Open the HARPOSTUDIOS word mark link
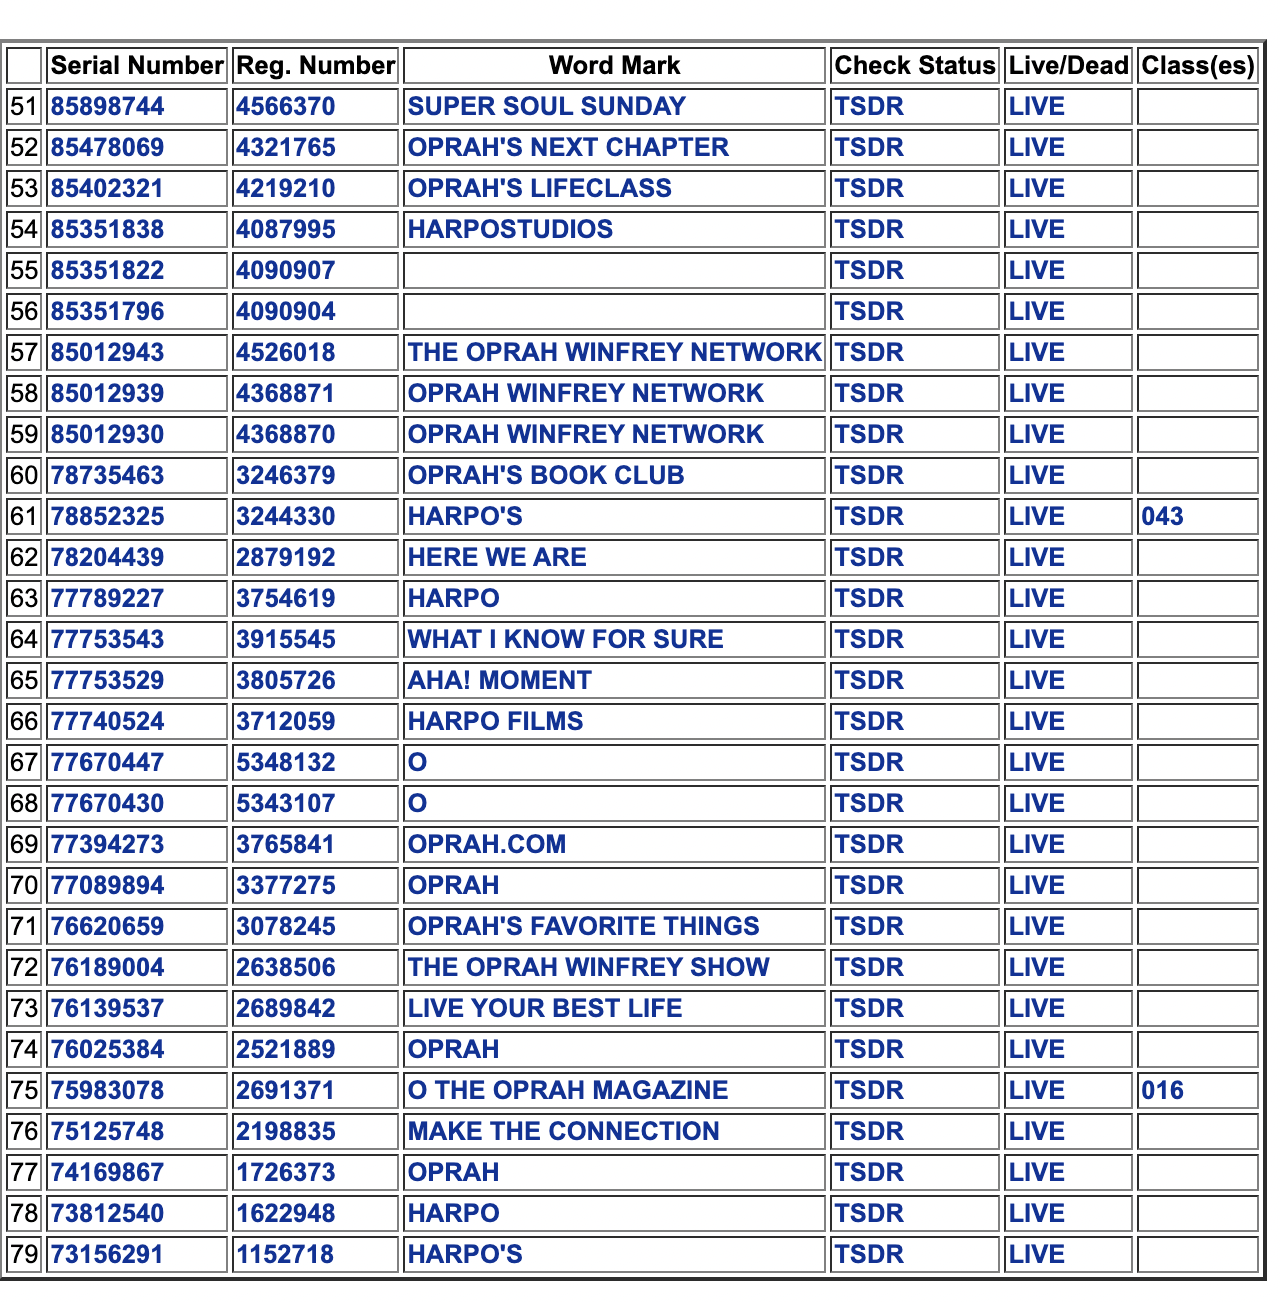Viewport: 1280px width, 1302px height. [510, 230]
